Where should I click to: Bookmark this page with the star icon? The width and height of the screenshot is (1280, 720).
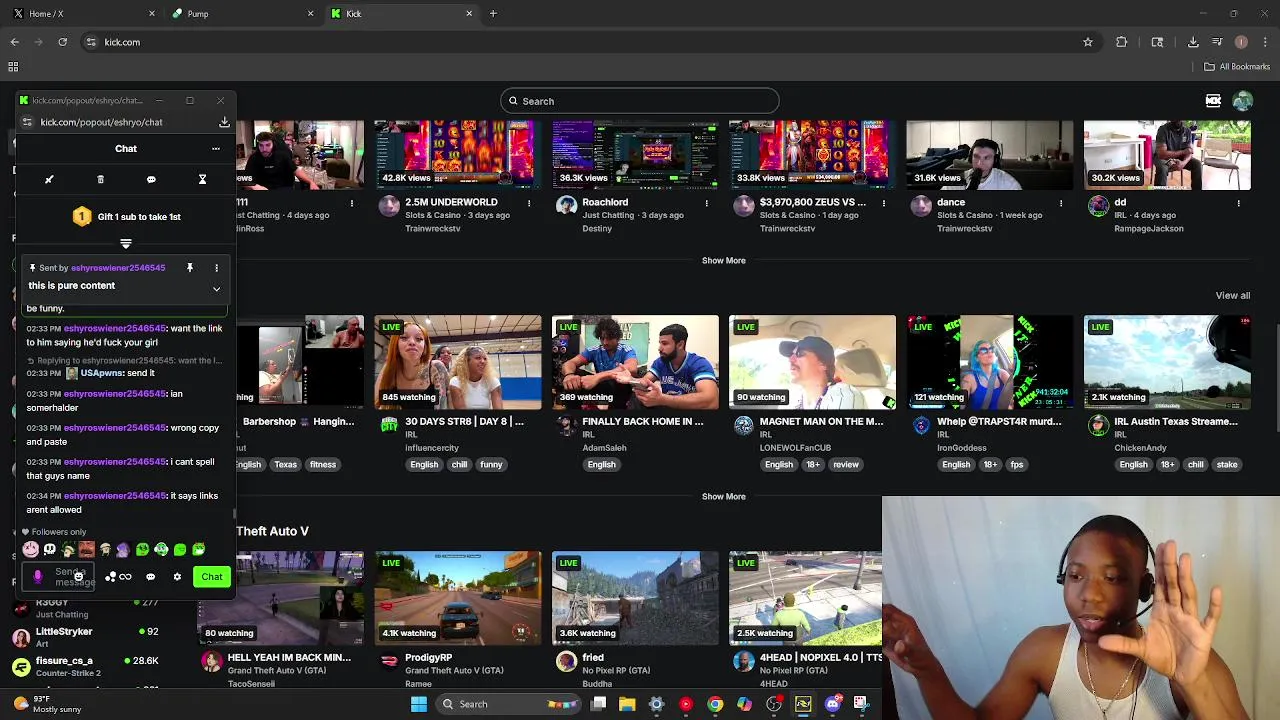click(x=1088, y=42)
